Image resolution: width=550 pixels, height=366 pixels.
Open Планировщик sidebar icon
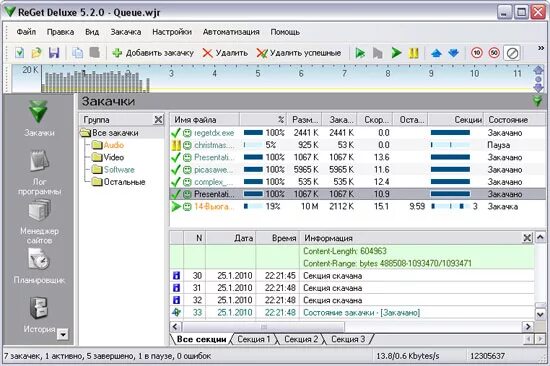coord(39,266)
